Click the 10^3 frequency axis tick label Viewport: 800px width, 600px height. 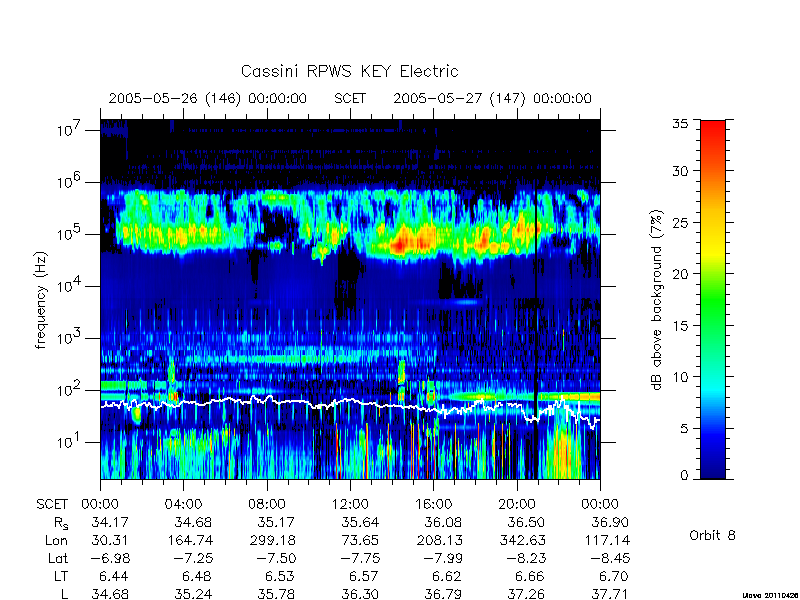[69, 337]
